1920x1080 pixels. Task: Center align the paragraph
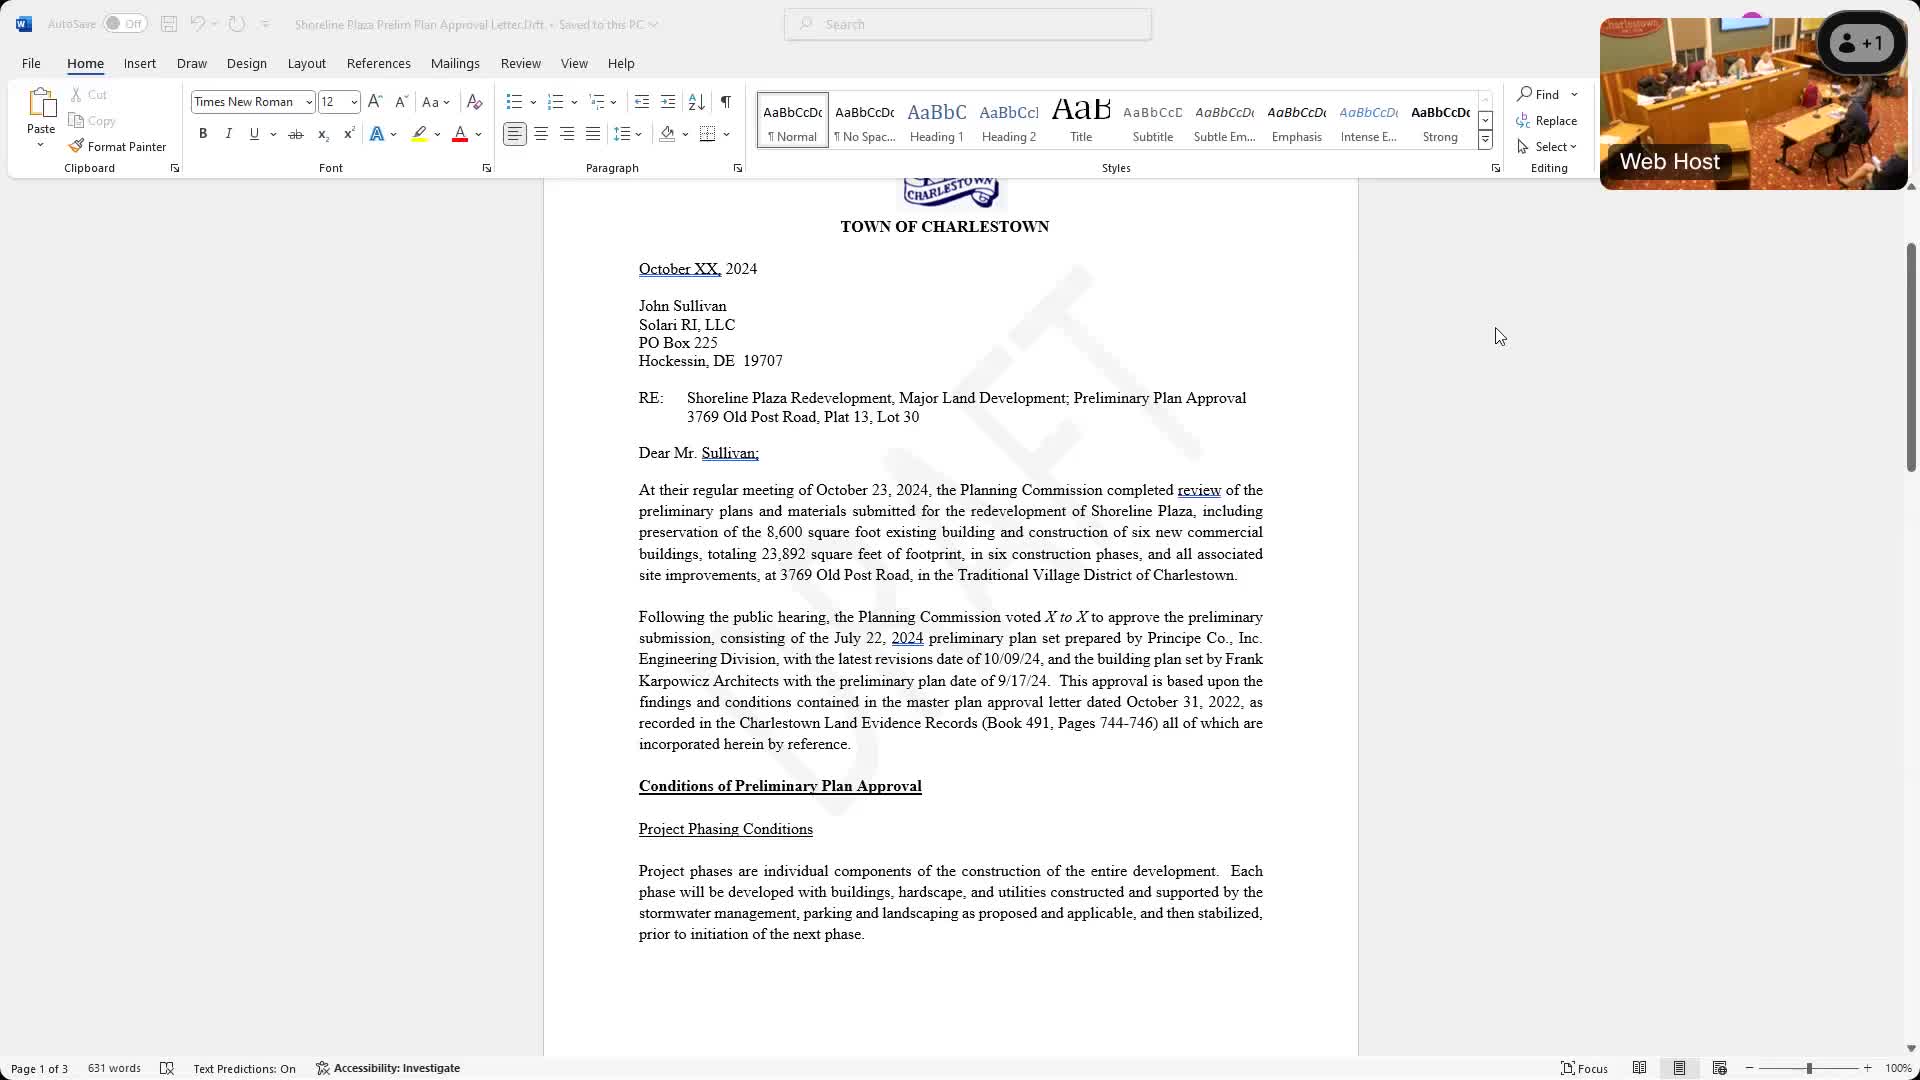(541, 134)
